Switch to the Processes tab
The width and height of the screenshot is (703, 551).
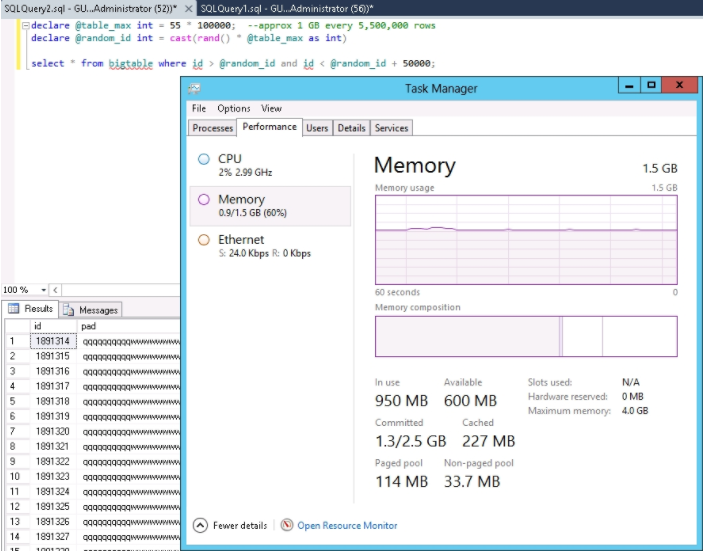[212, 128]
